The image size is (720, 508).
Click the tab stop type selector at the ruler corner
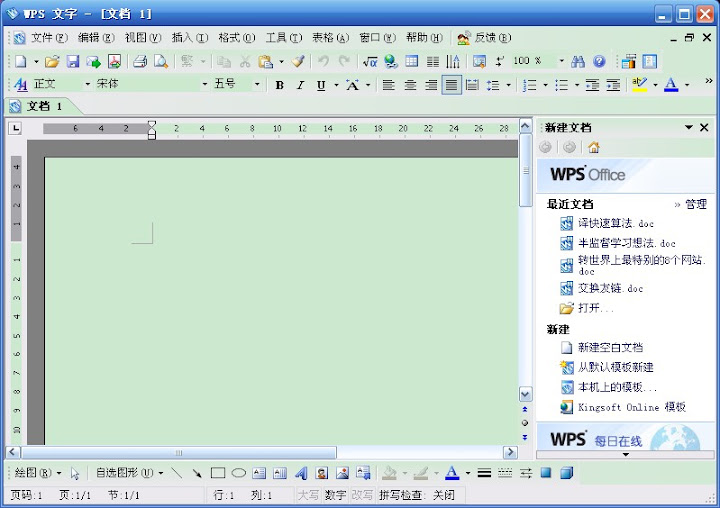tap(16, 128)
